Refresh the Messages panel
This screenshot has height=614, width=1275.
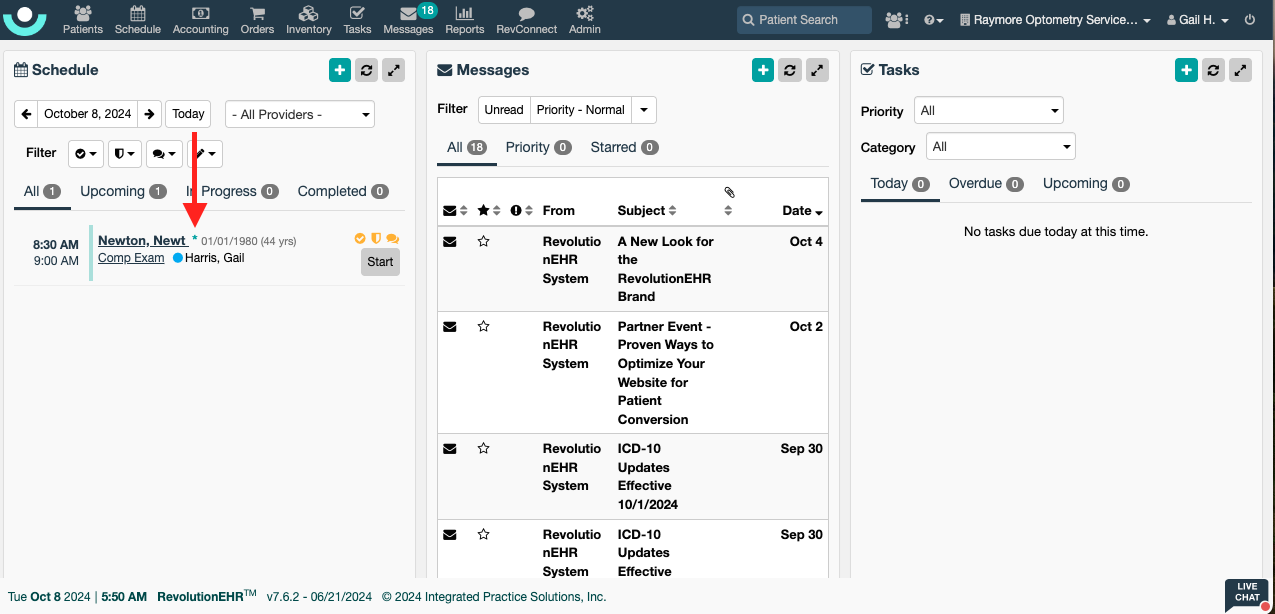click(790, 70)
